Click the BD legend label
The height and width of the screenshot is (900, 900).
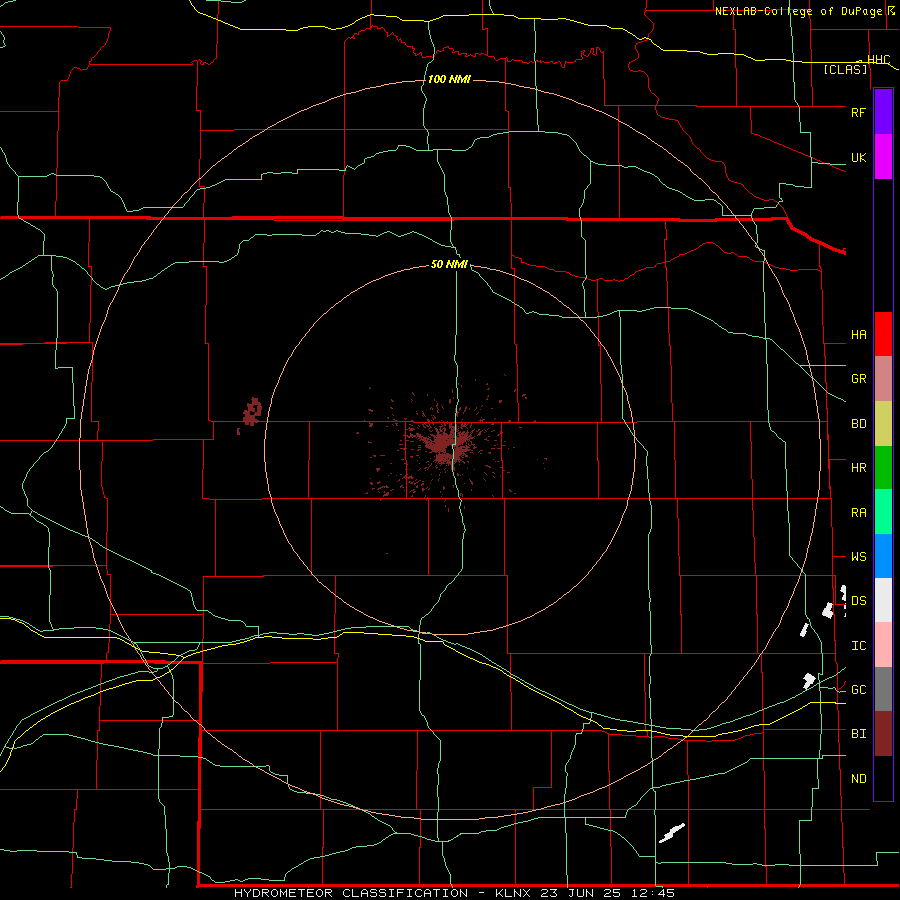pos(858,424)
